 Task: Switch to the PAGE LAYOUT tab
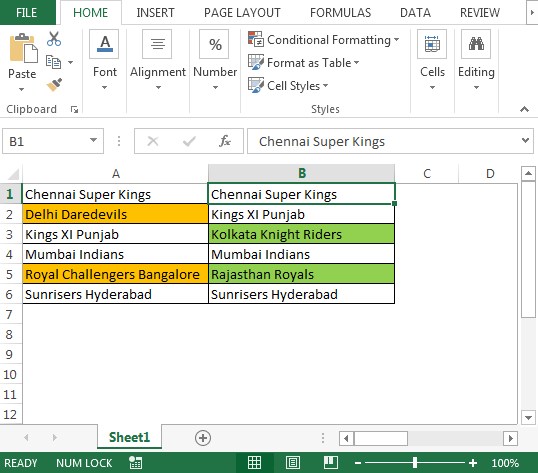[x=242, y=13]
